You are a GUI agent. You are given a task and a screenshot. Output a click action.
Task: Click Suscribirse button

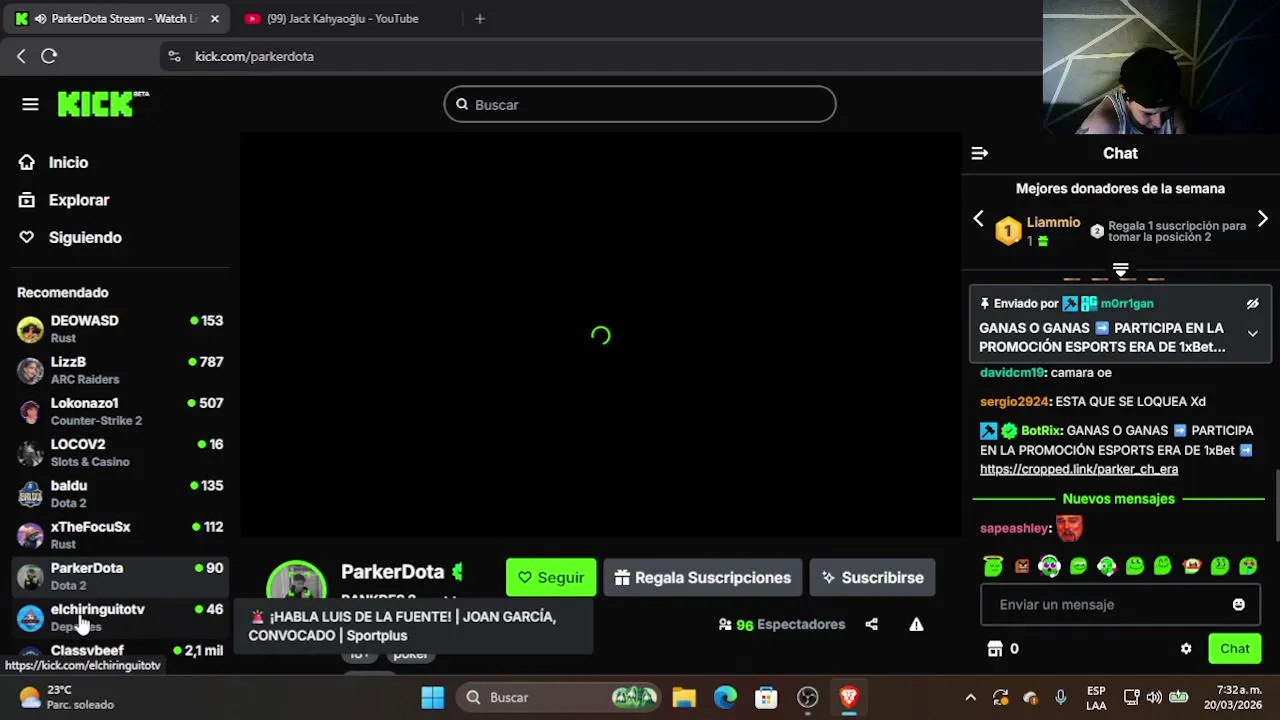tap(872, 577)
